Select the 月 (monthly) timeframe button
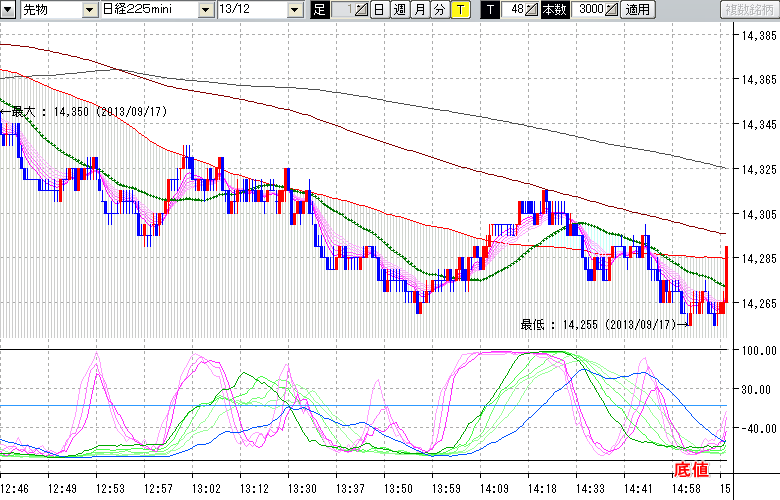The width and height of the screenshot is (780, 500). click(419, 10)
